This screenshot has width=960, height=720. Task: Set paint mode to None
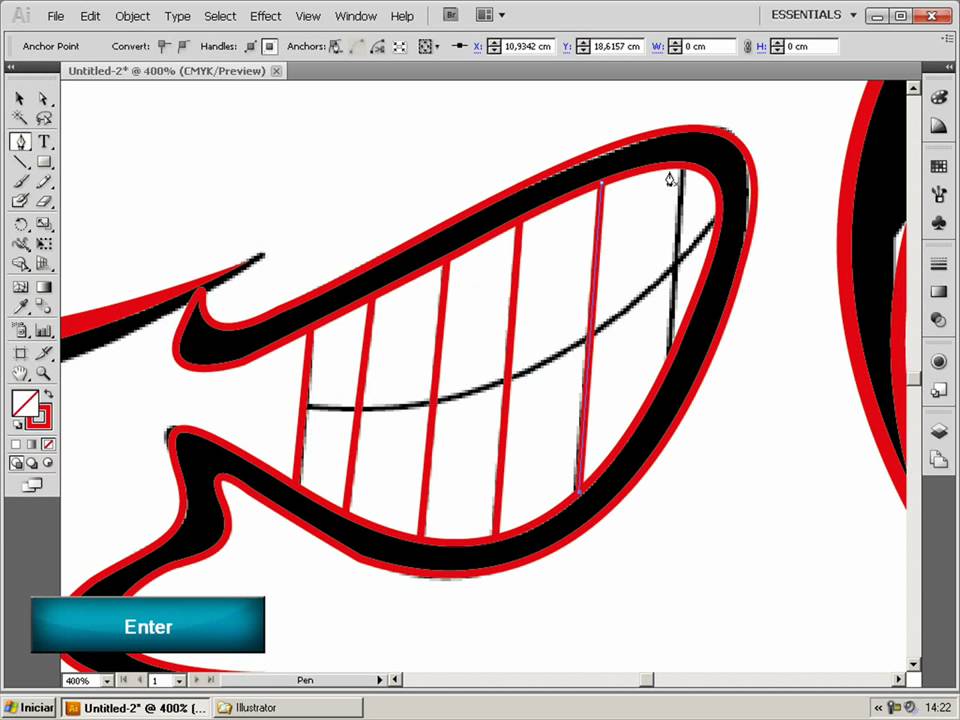tap(48, 444)
